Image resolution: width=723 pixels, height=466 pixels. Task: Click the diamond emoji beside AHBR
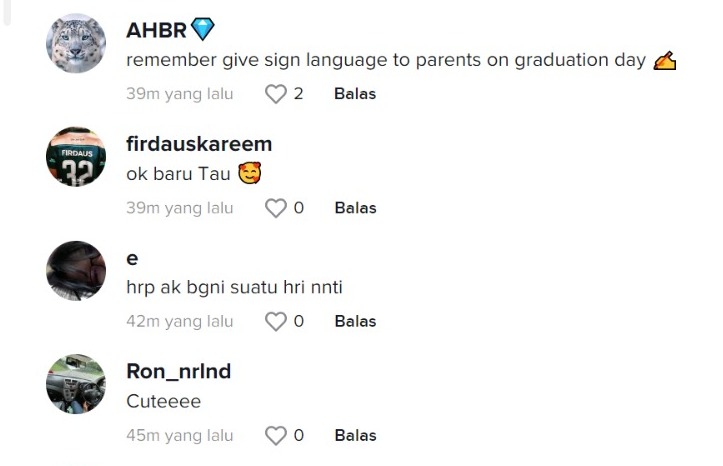(x=203, y=30)
